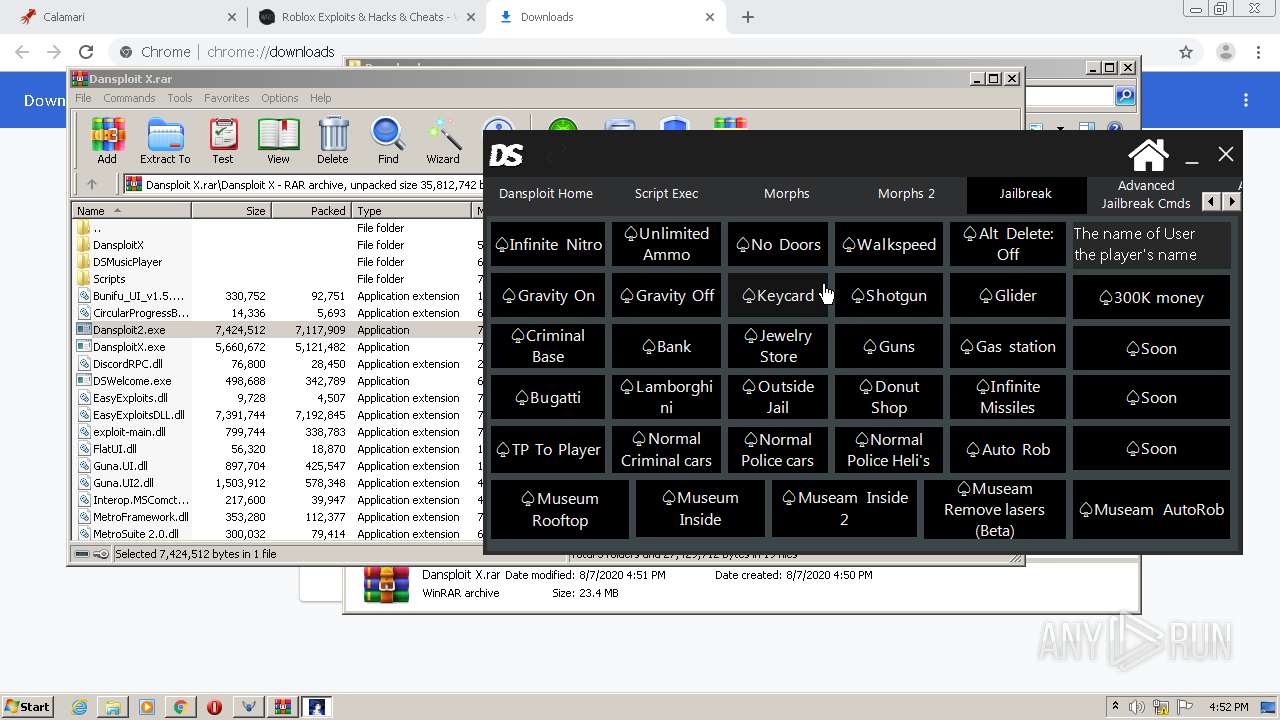Click the Chrome downloads address bar
The image size is (1280, 720).
[x=640, y=52]
